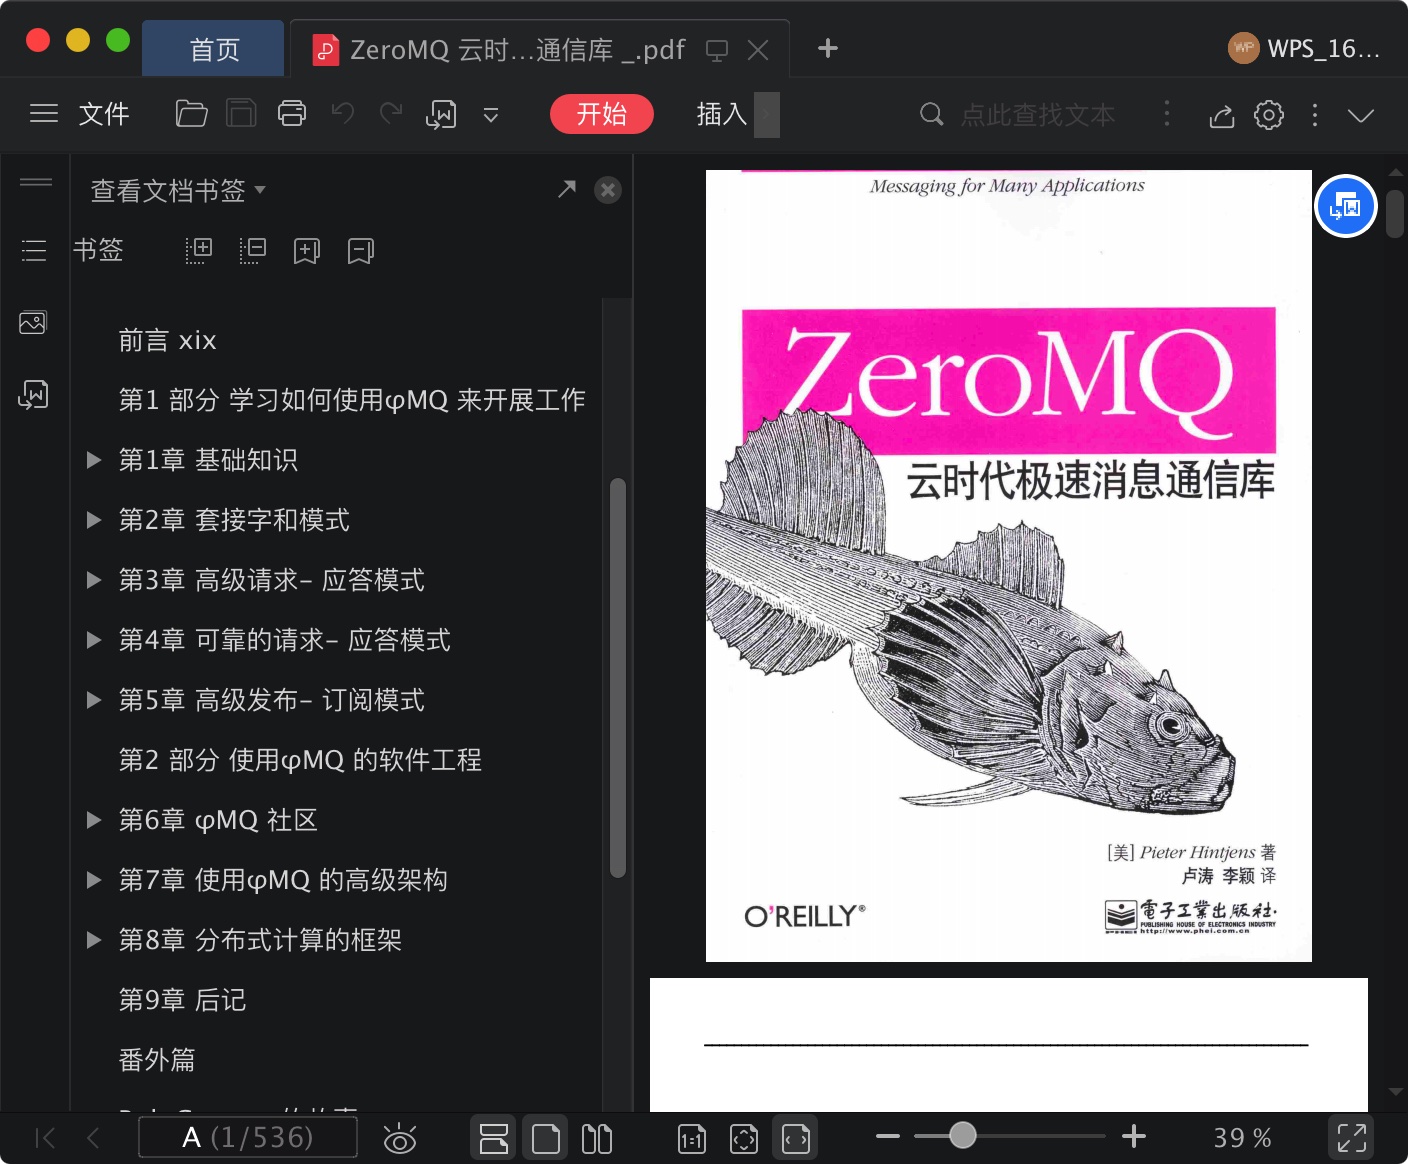
Task: Expand 第1章 基础知识 bookmark
Action: pos(94,460)
